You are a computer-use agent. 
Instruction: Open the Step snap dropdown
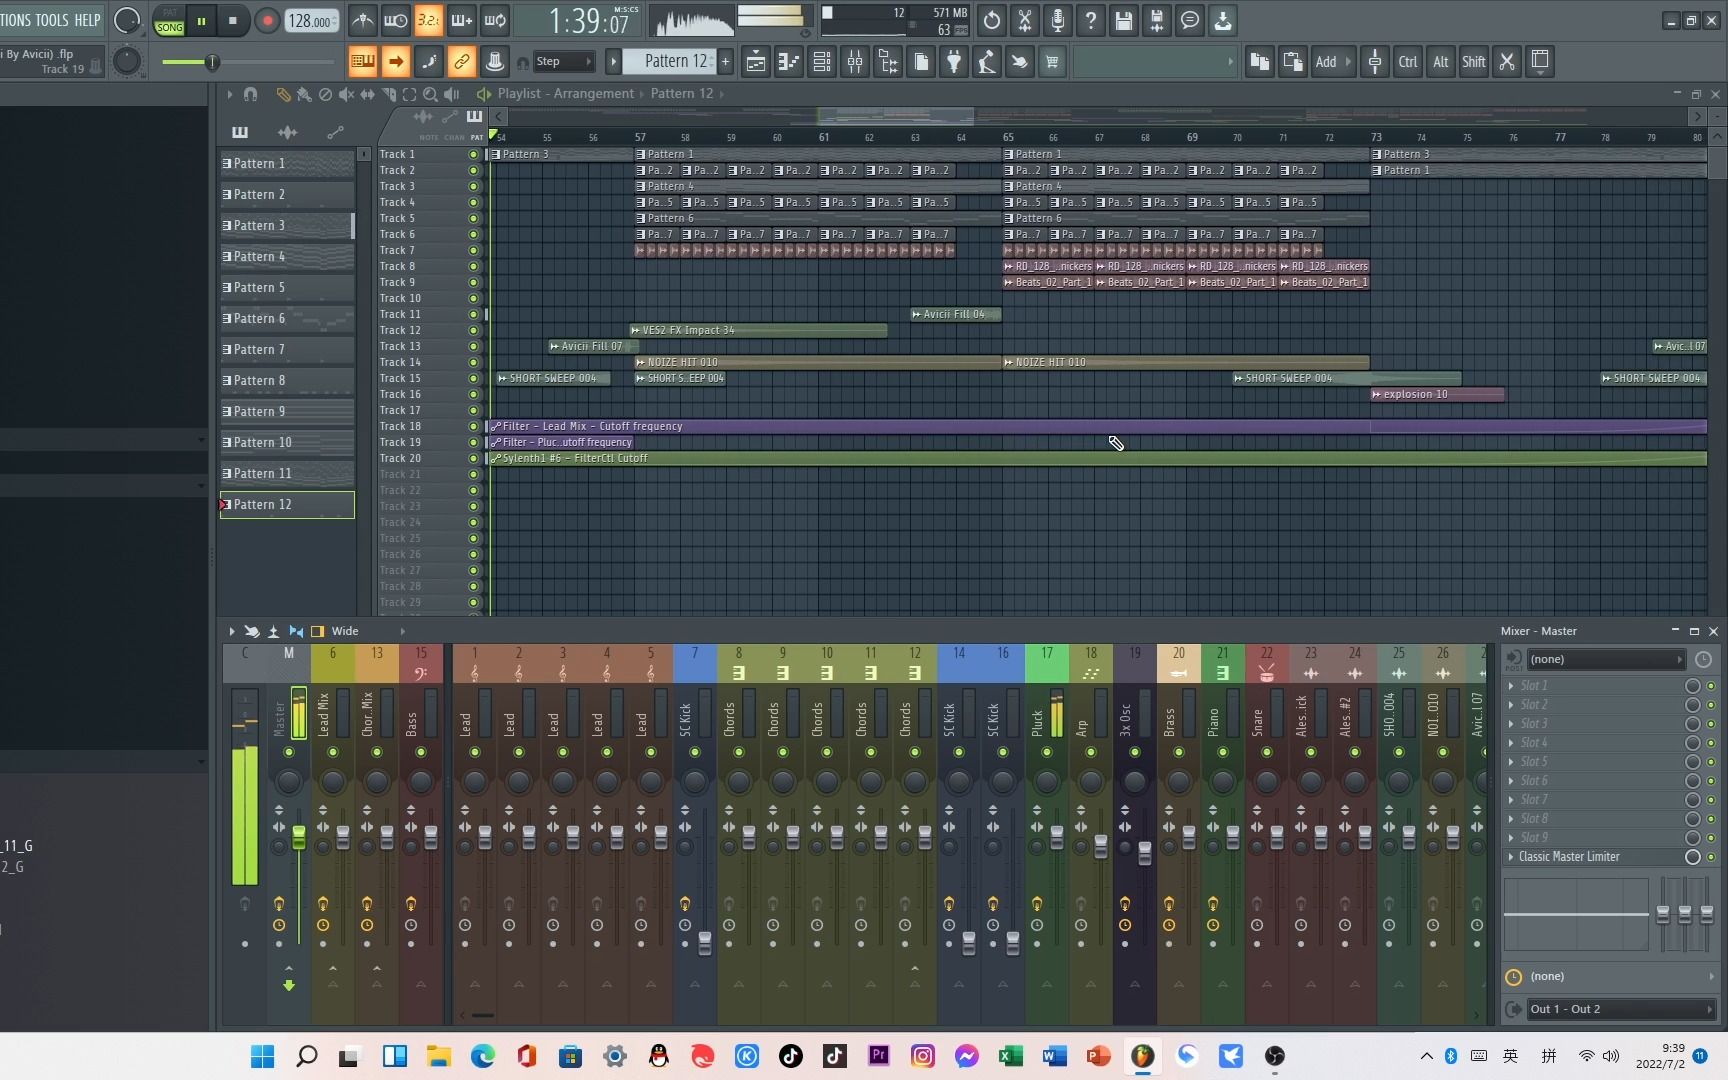pyautogui.click(x=564, y=61)
